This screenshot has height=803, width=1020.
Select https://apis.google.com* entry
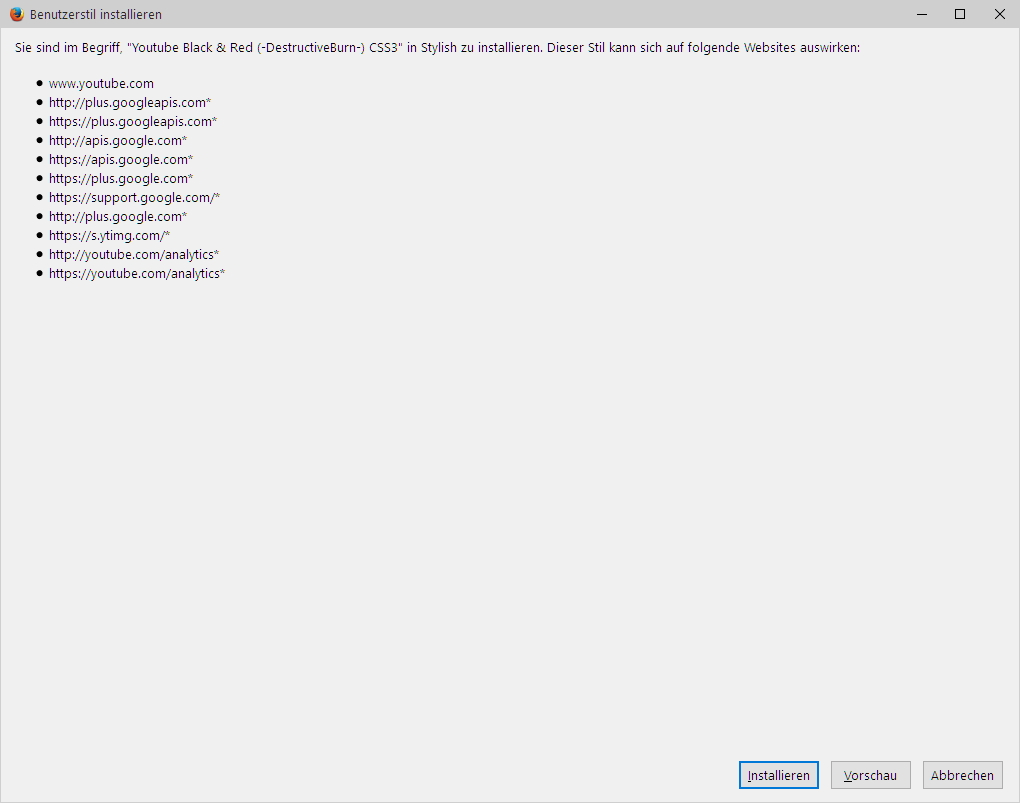point(120,159)
